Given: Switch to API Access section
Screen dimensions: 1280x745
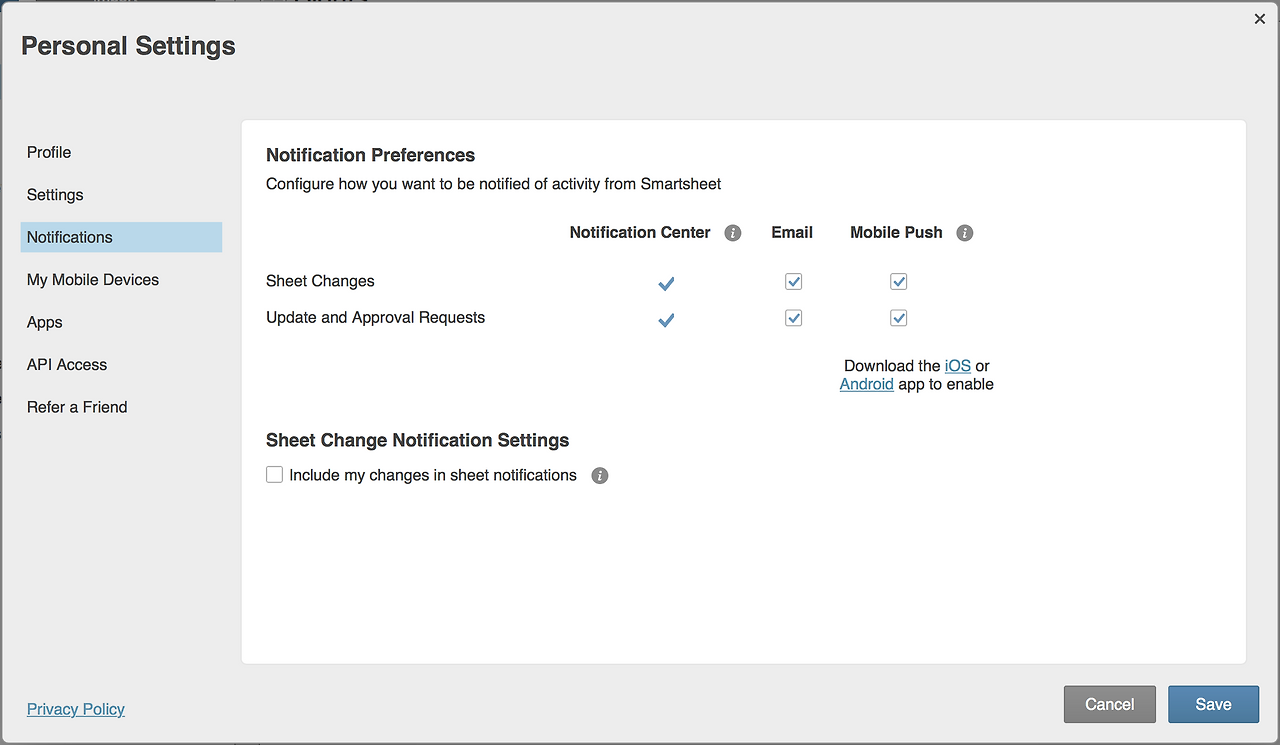Looking at the screenshot, I should 67,365.
